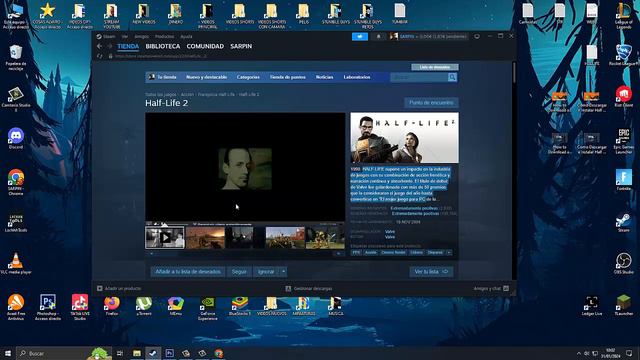Click the Acción tag

point(371,253)
